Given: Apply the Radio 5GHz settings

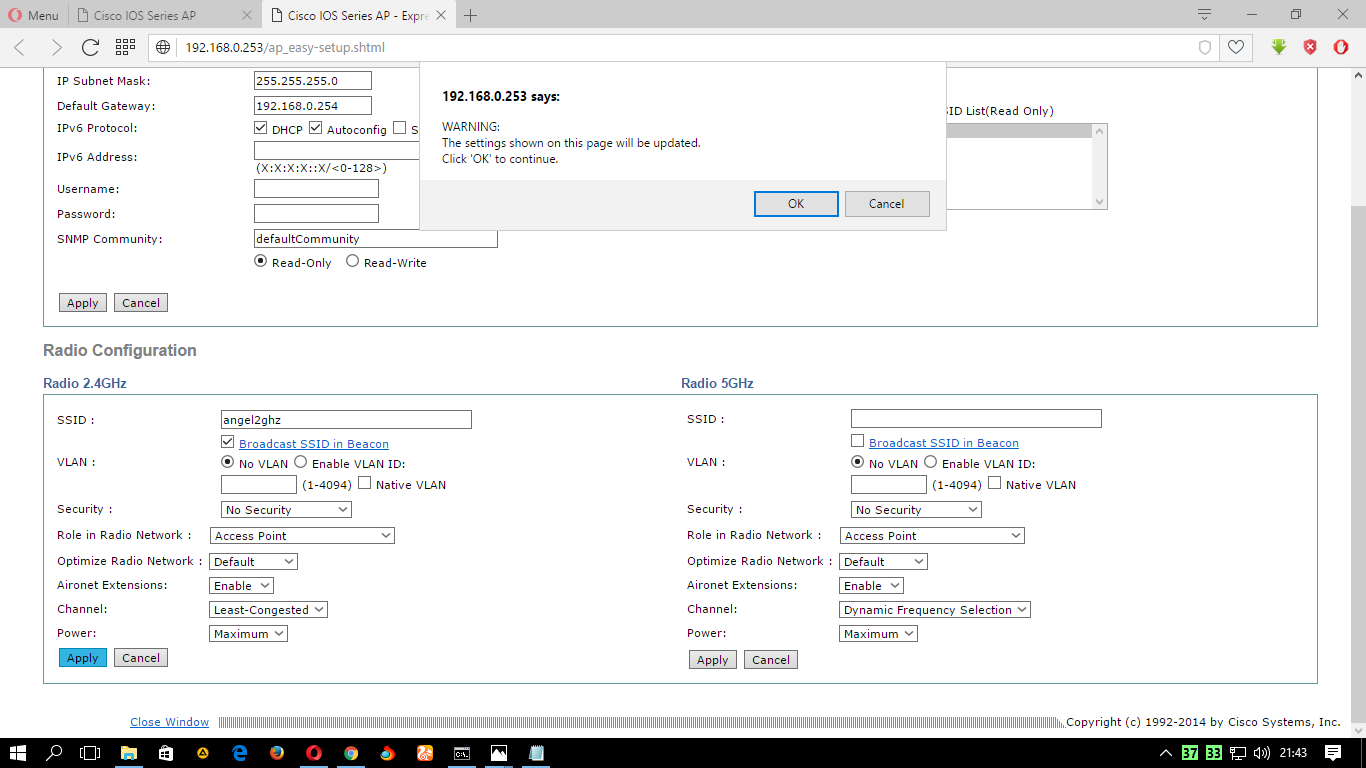Looking at the screenshot, I should pyautogui.click(x=713, y=660).
